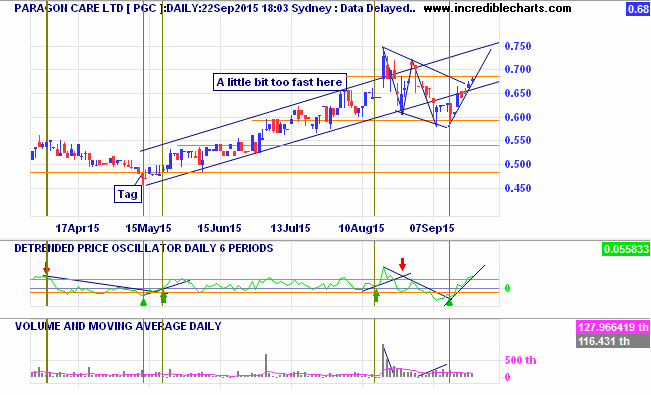Click the green 0.055833 oscillator value box
651x395 pixels.
(626, 249)
